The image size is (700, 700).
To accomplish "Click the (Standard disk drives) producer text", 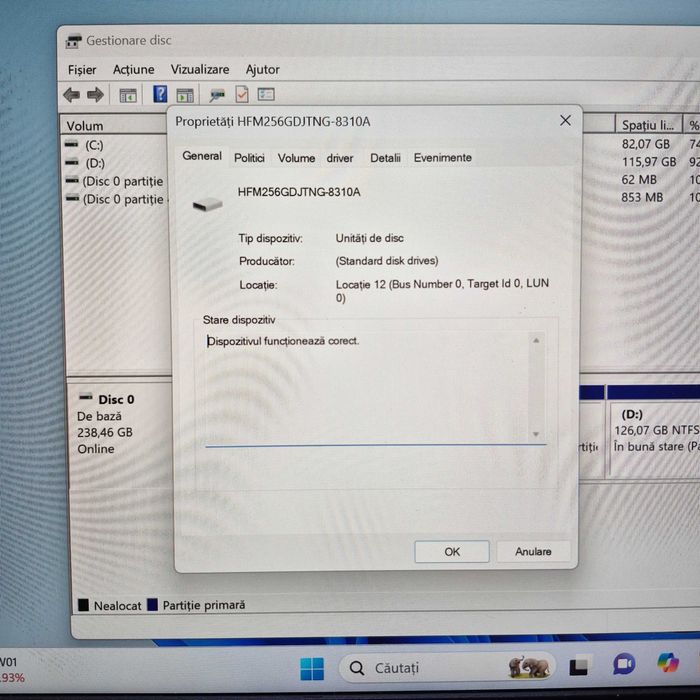I will (x=387, y=261).
